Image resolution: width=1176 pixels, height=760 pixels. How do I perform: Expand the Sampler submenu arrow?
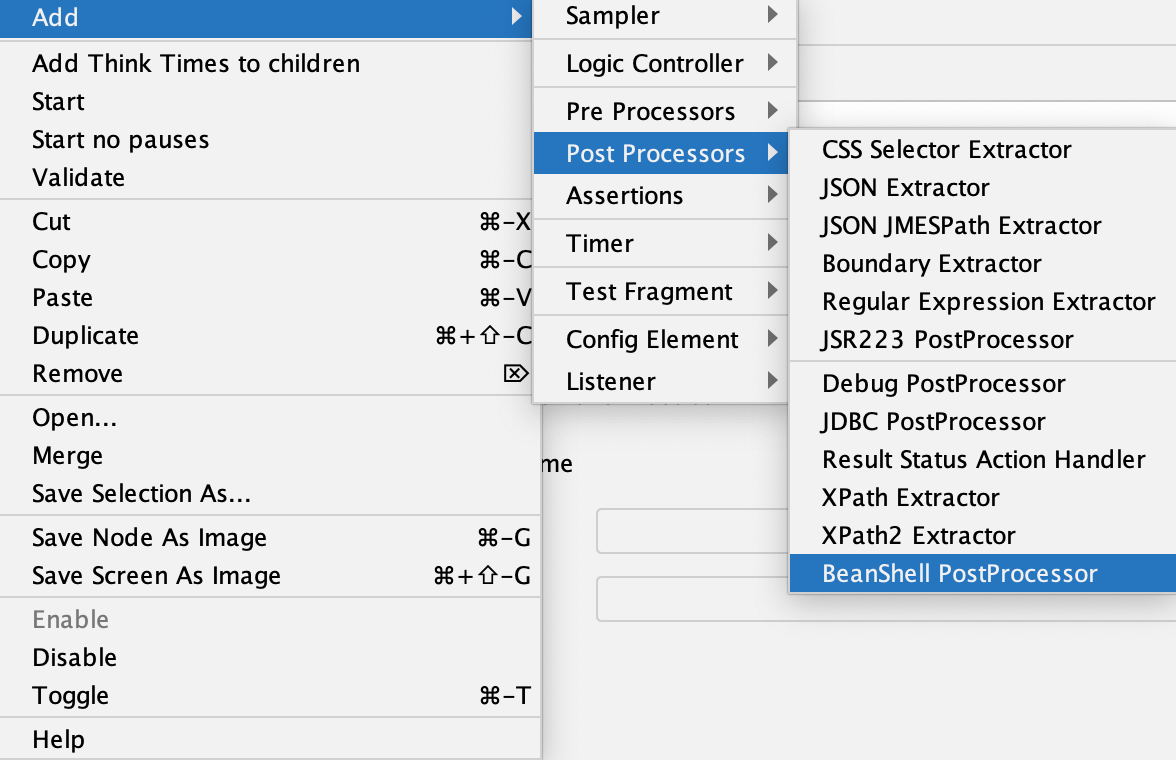773,15
